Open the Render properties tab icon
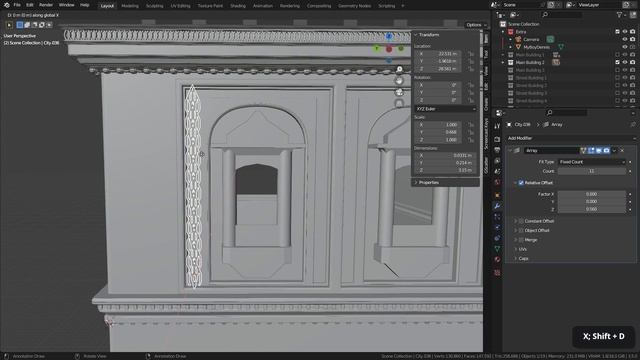 pos(497,140)
